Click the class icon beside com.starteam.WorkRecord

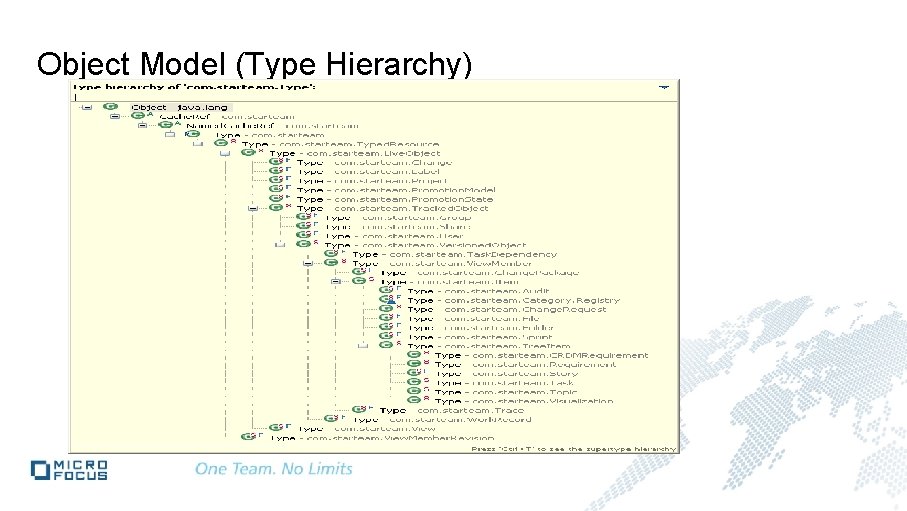click(x=331, y=418)
